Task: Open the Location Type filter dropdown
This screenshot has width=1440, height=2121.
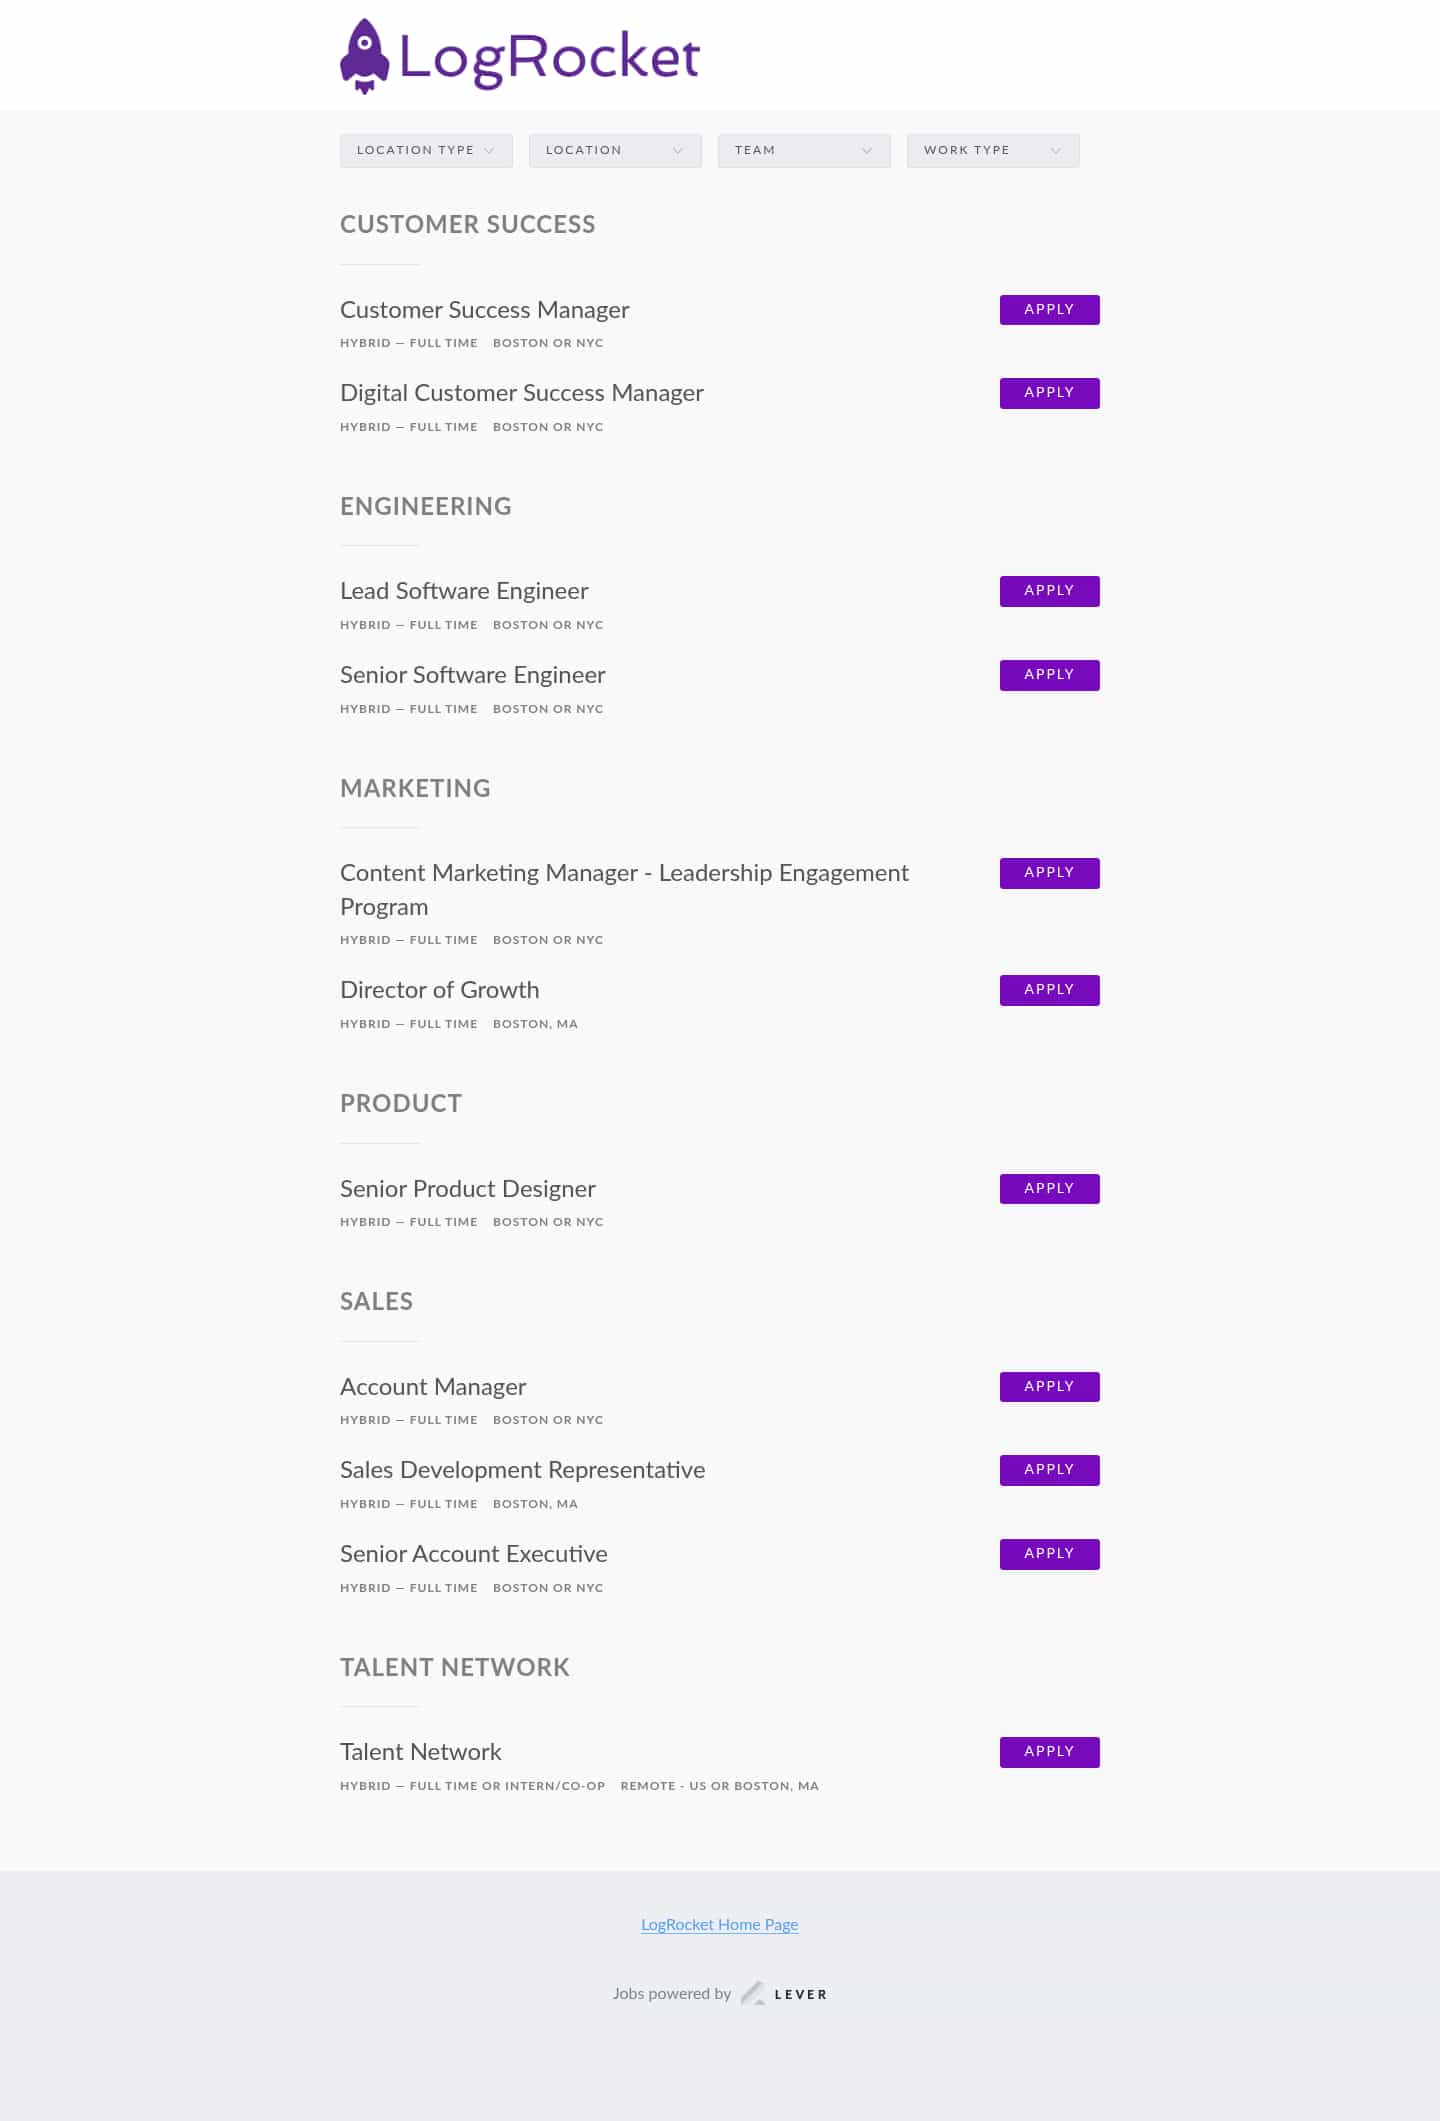Action: click(x=426, y=150)
